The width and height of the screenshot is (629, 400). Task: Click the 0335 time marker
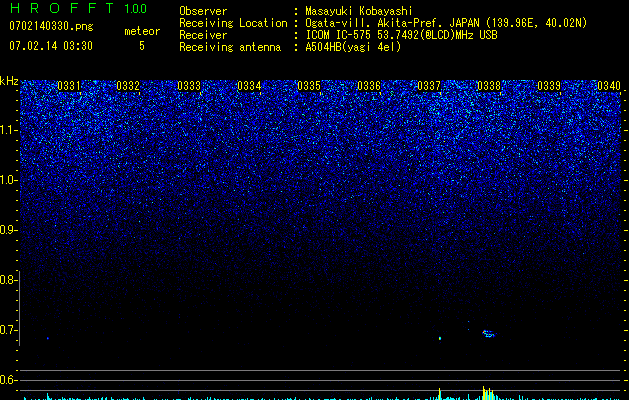309,86
